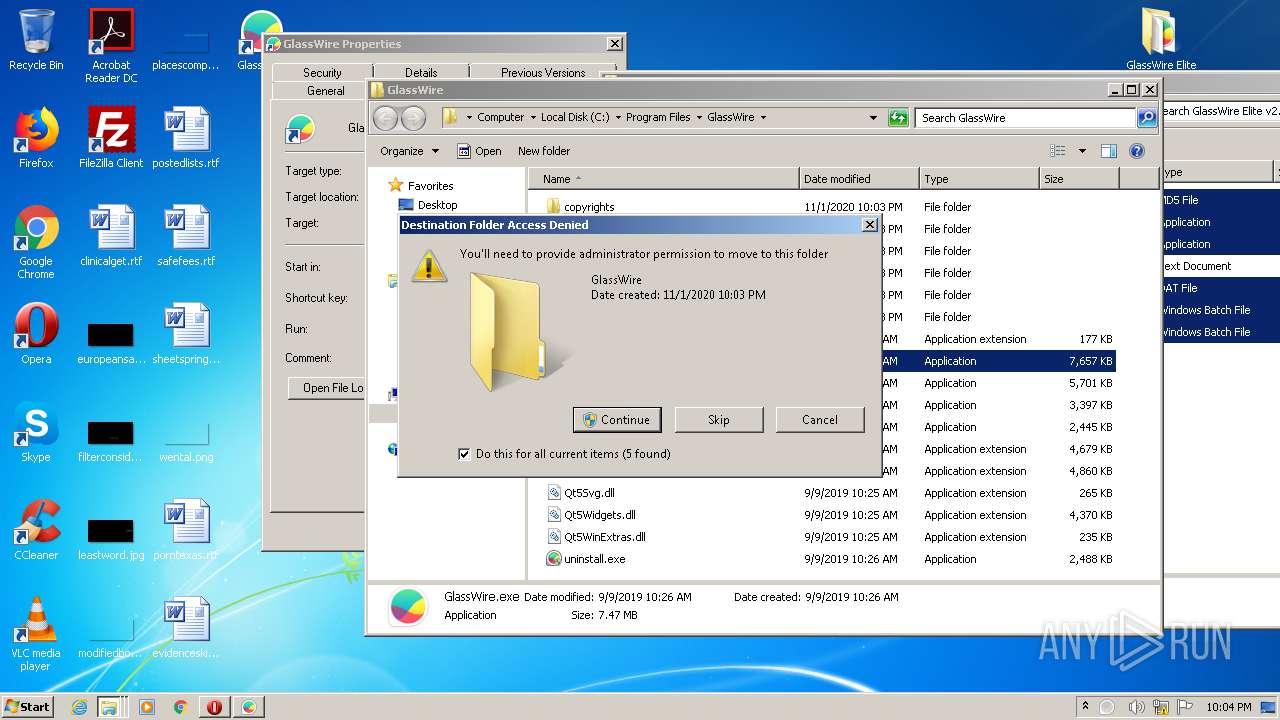Open postedlists.rtf document icon
1280x720 pixels.
tap(186, 138)
